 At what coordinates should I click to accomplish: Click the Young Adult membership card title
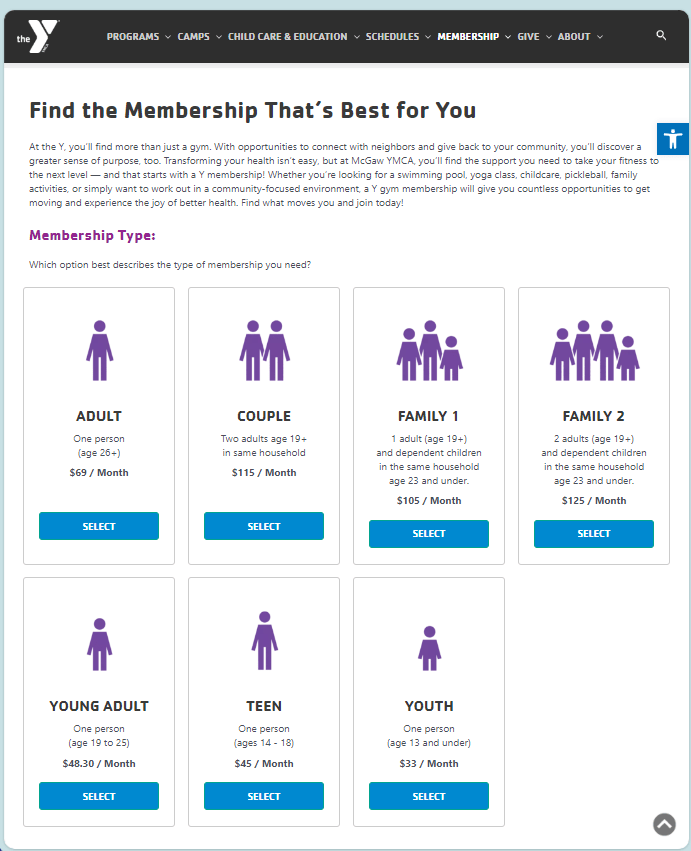coord(99,706)
